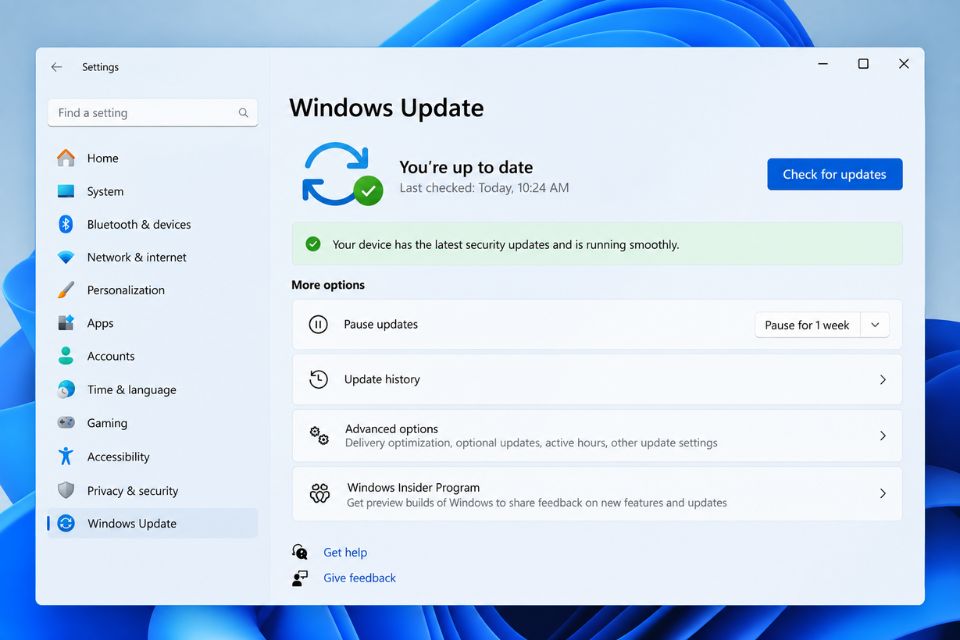The image size is (960, 640).
Task: Click Get preview builds description text
Action: click(x=537, y=503)
